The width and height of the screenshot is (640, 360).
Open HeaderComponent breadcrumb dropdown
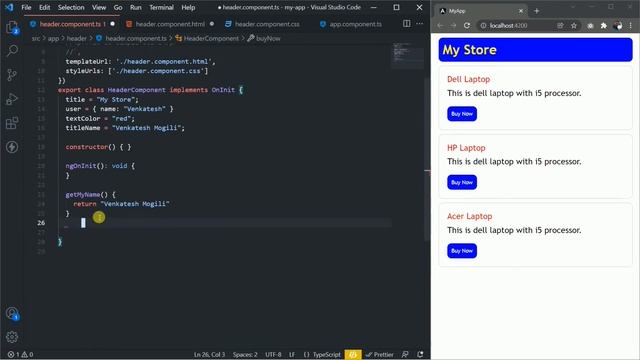(x=207, y=38)
